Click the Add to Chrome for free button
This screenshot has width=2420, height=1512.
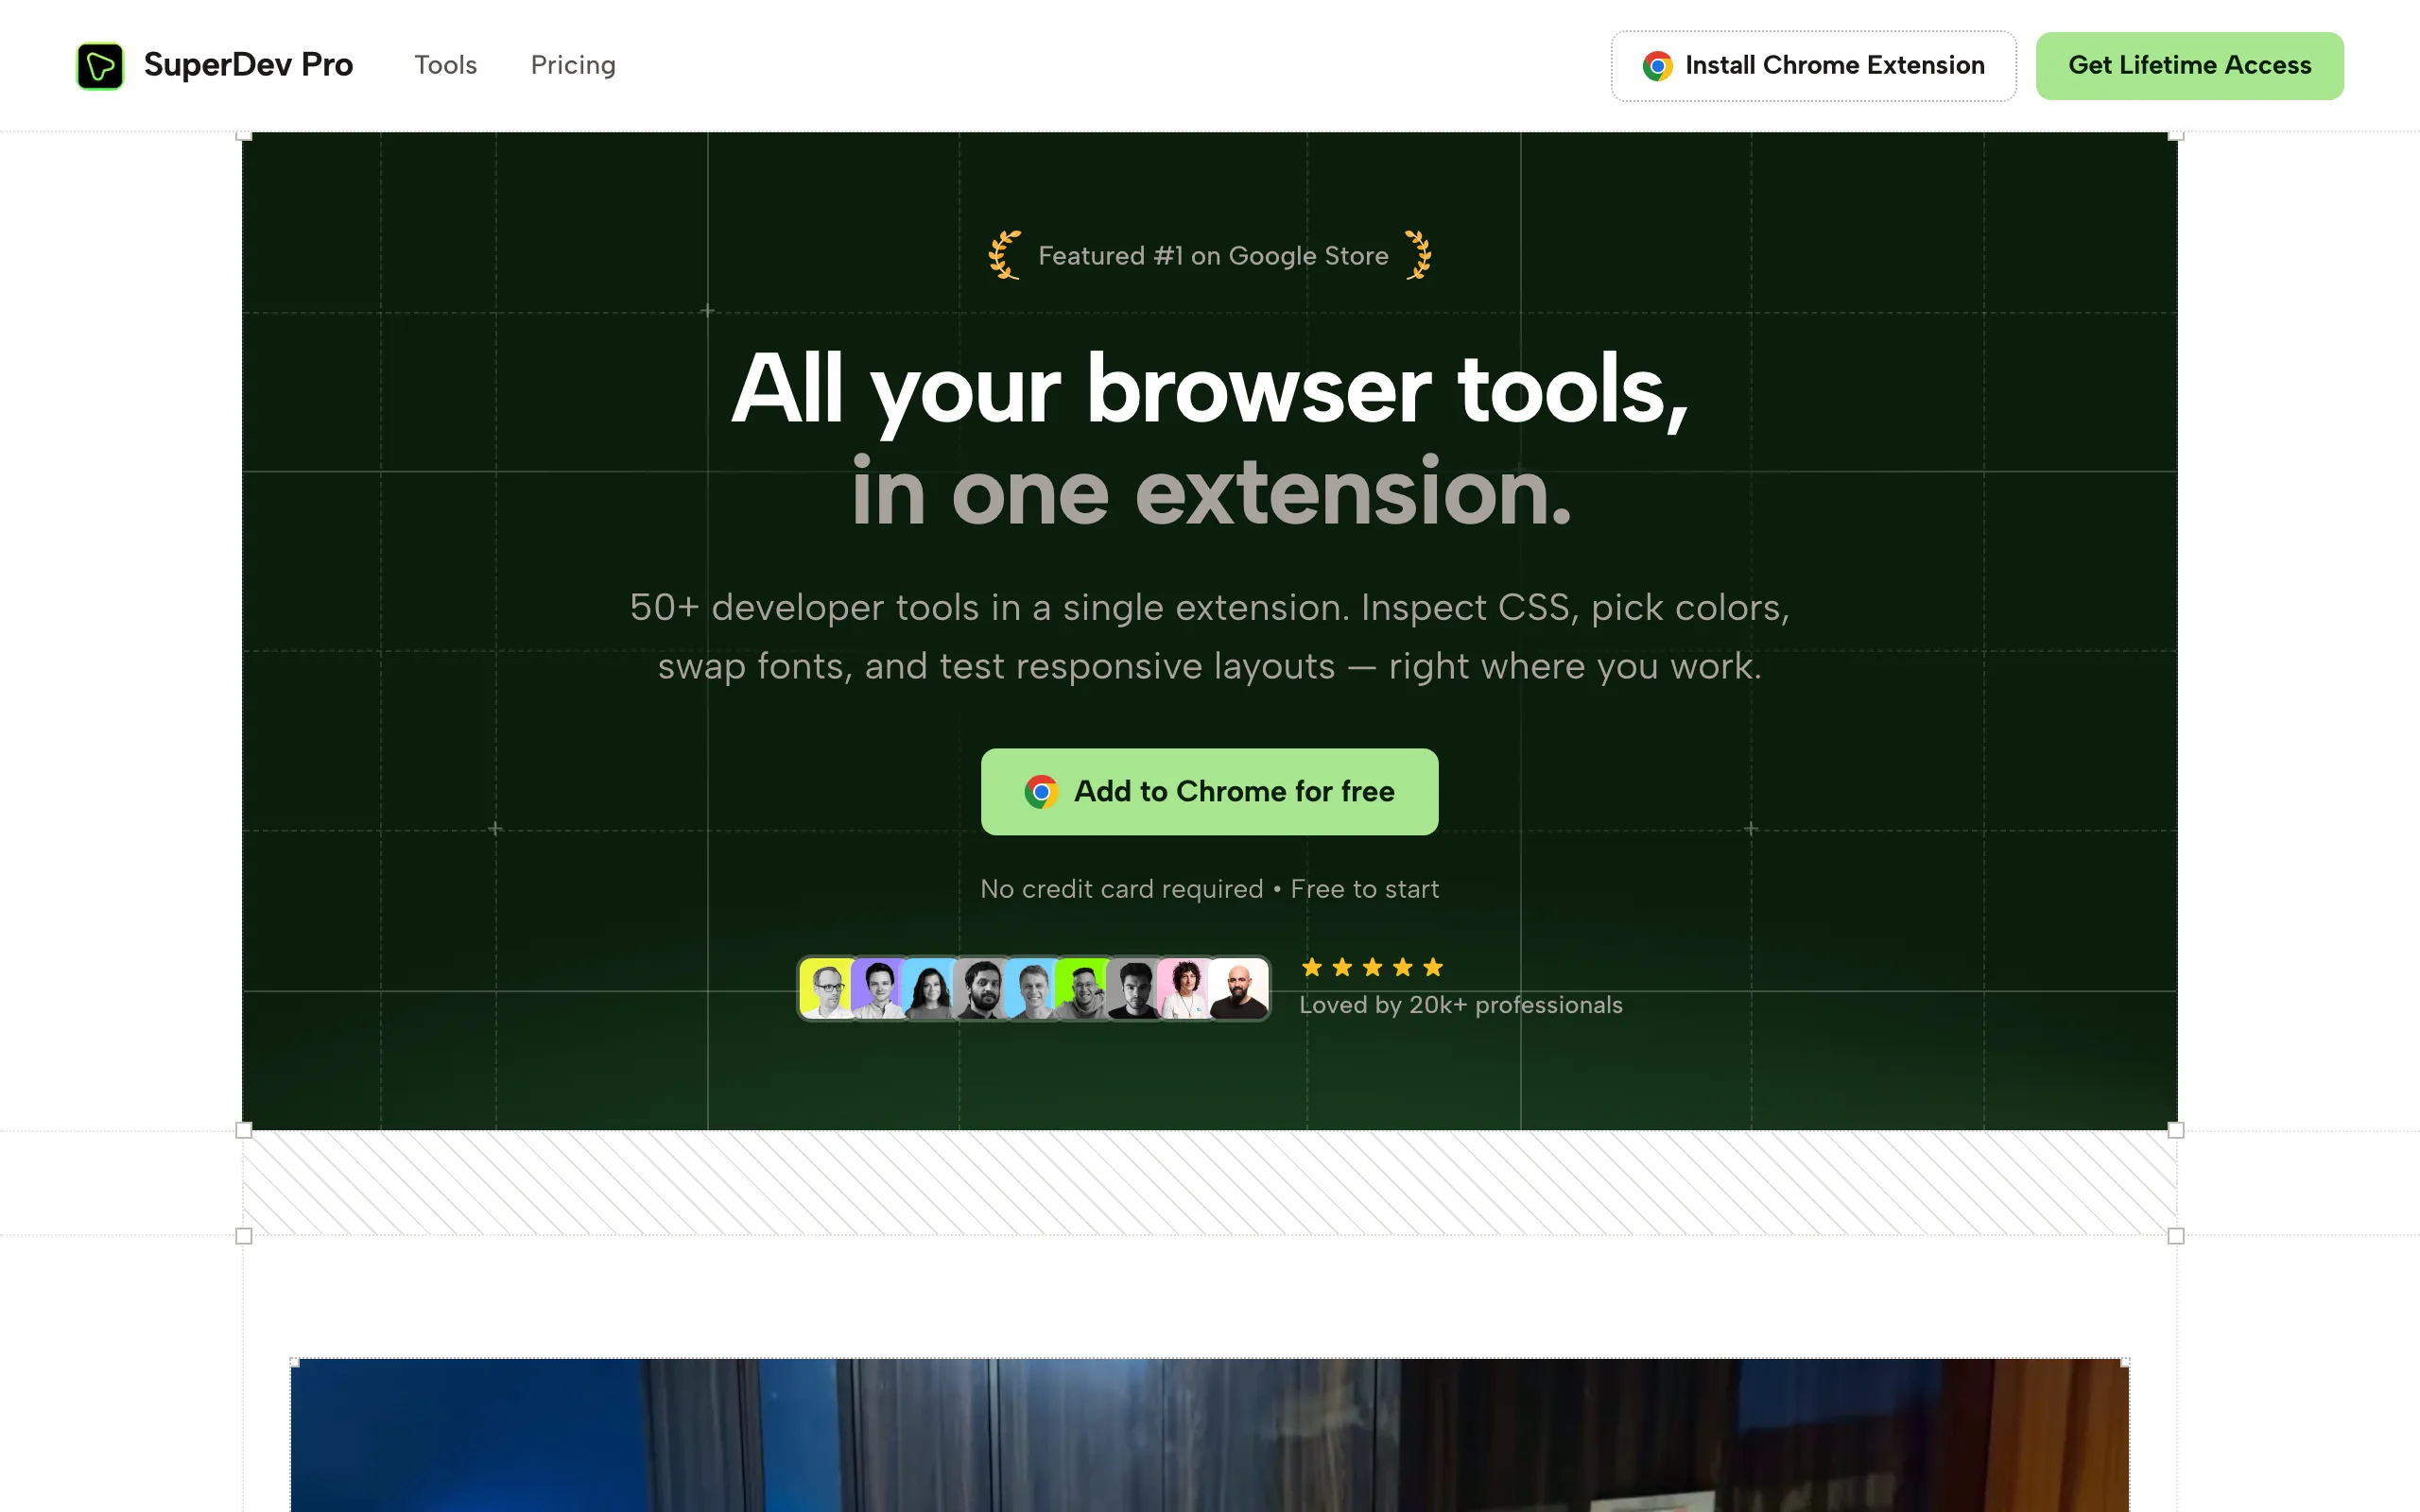[1209, 791]
